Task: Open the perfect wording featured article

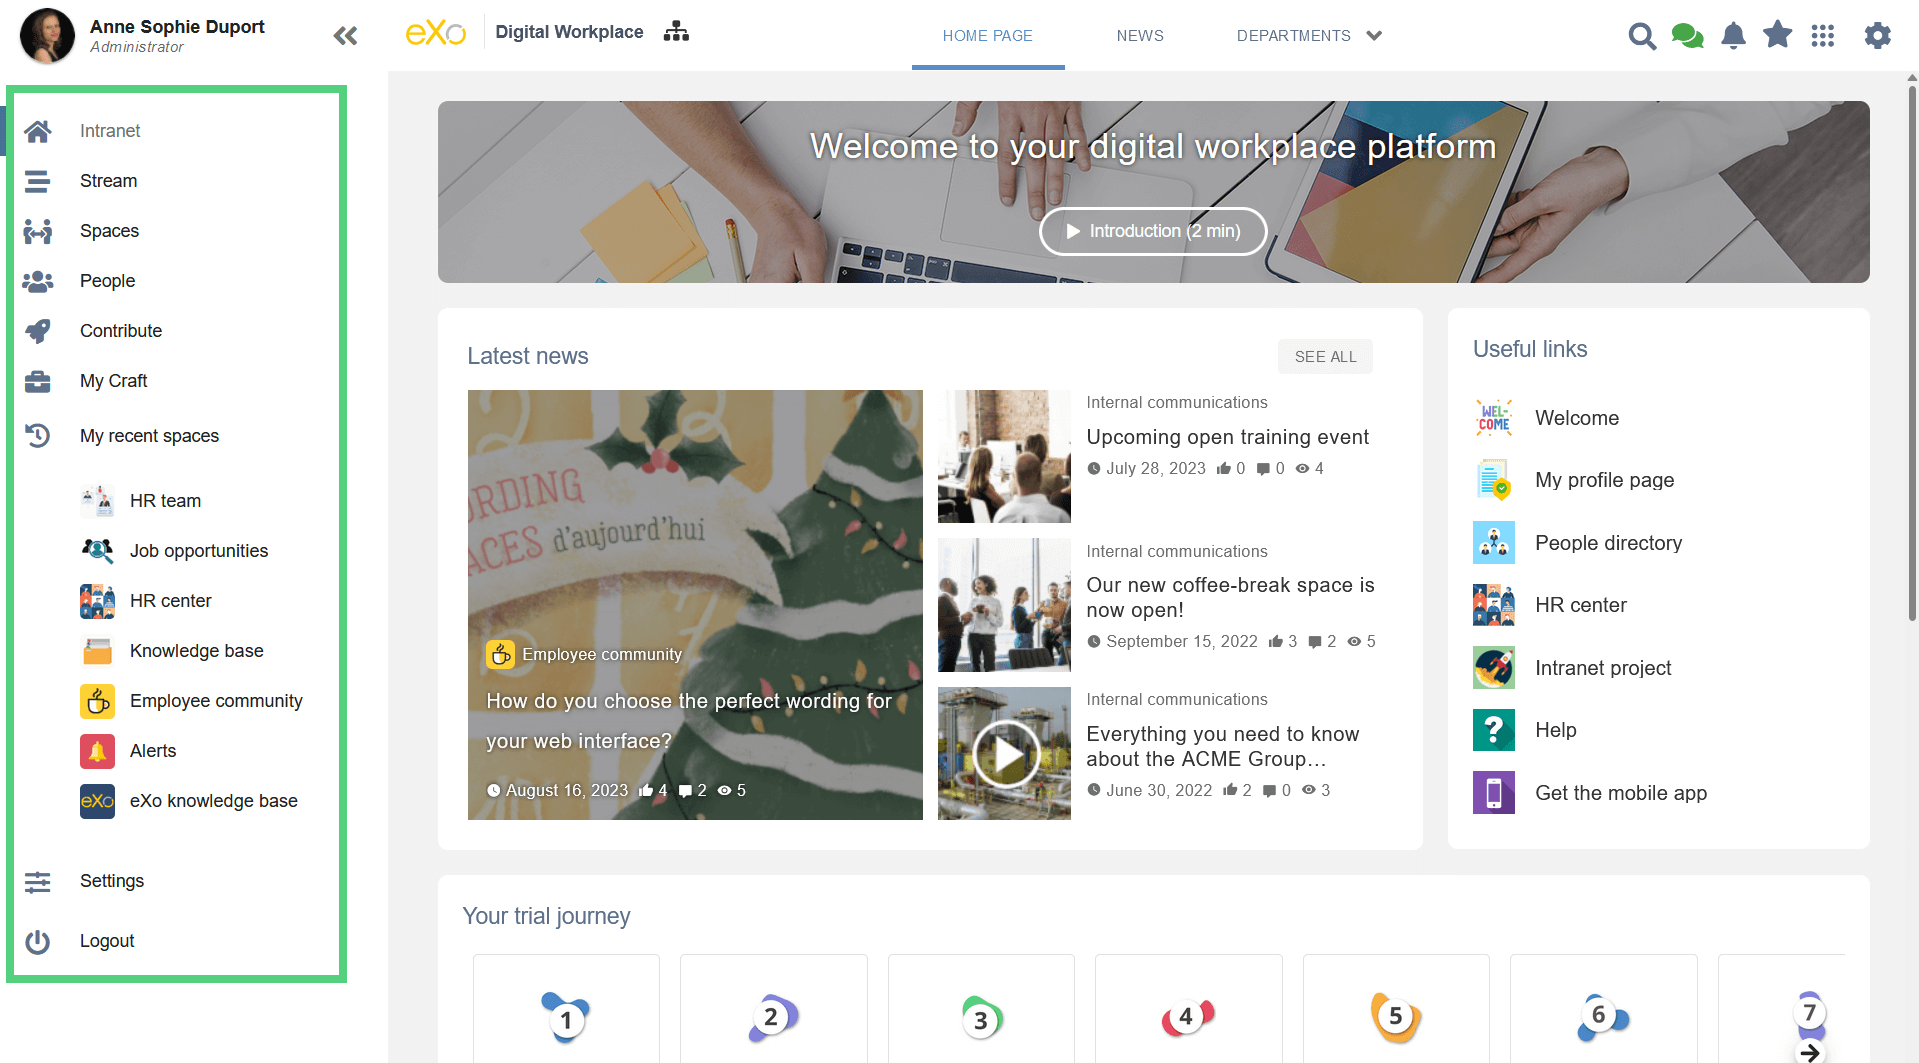Action: [688, 721]
